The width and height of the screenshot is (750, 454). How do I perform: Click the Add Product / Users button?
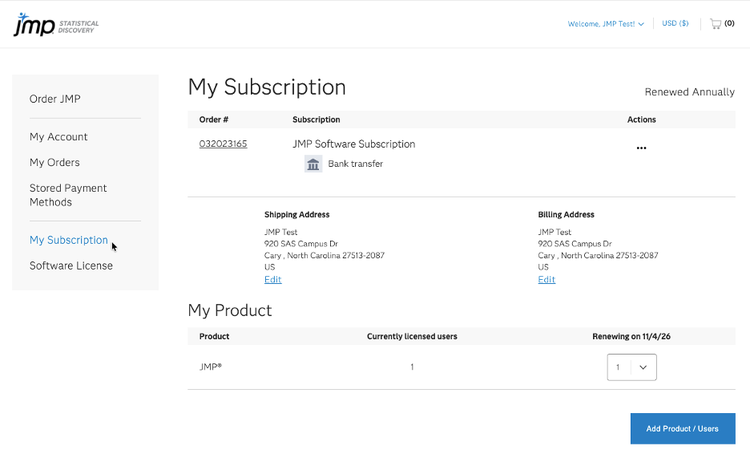(682, 429)
